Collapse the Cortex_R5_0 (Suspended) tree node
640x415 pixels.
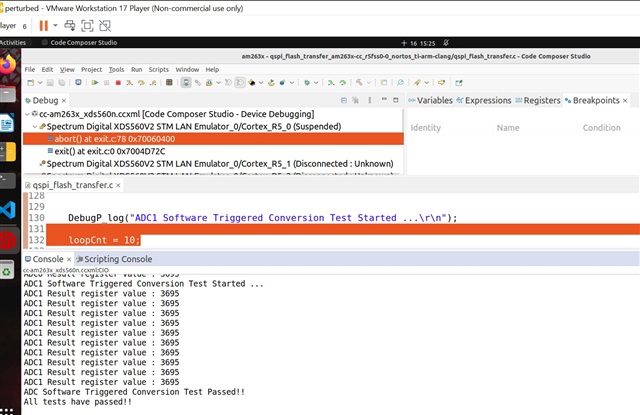pyautogui.click(x=35, y=126)
